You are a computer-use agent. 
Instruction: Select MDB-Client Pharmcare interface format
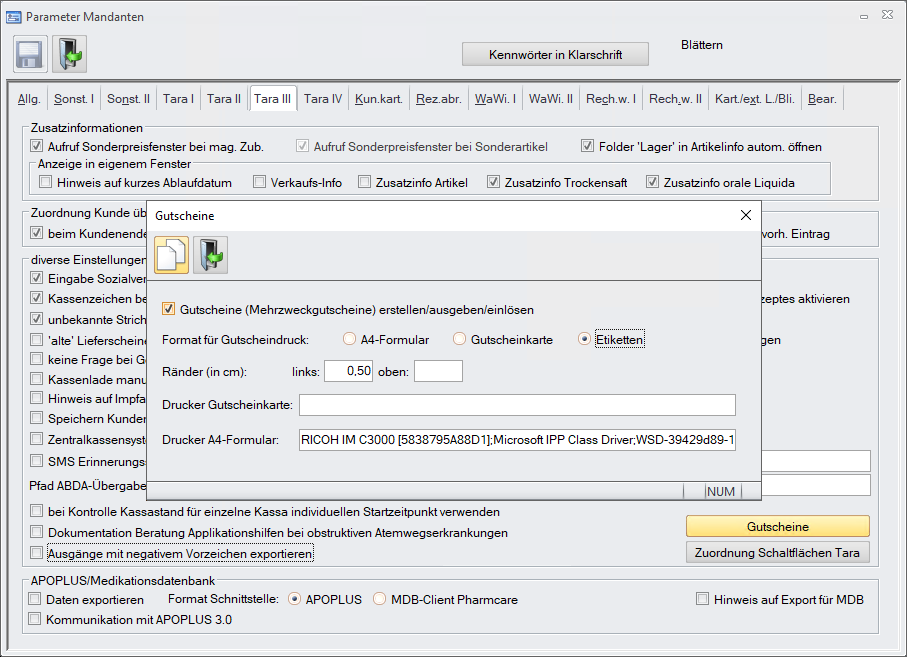[x=380, y=600]
